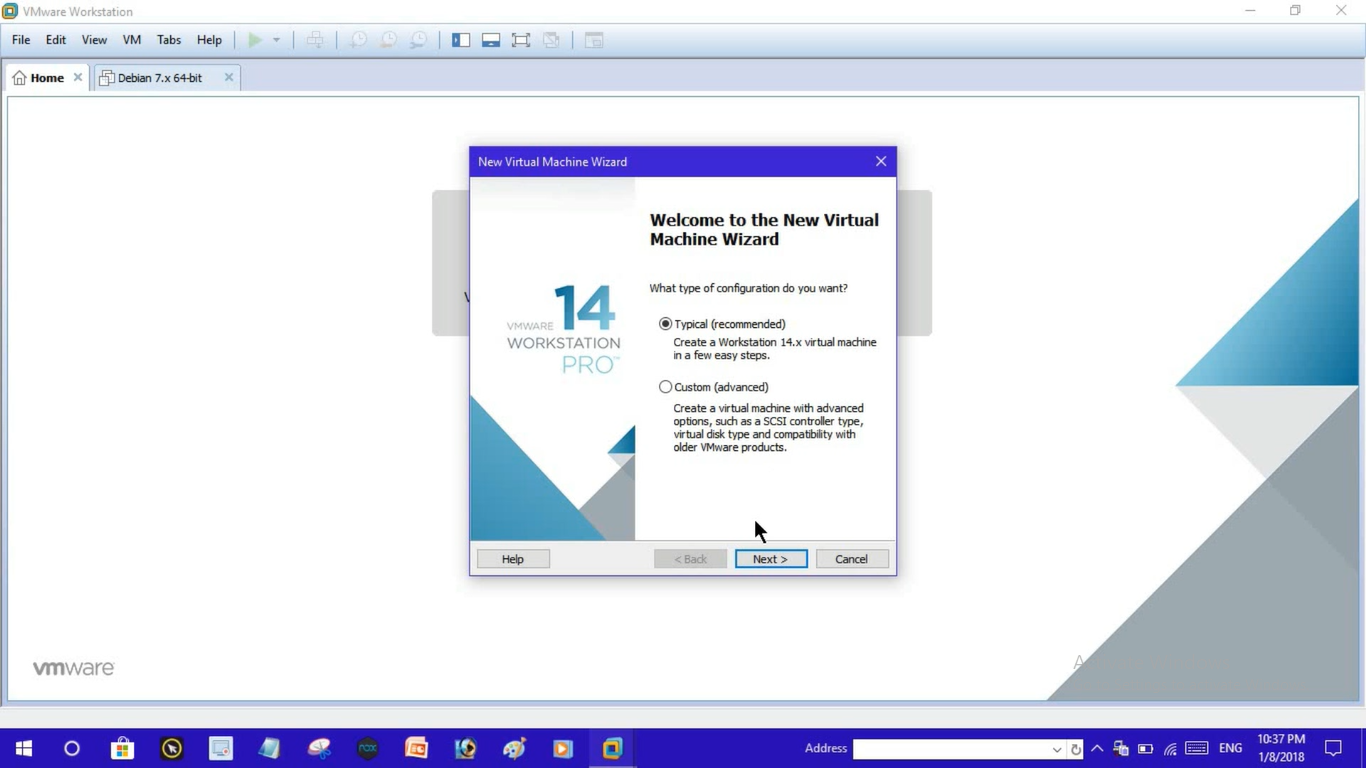Switch to the Debian 7.x 64-bit tab

[x=160, y=77]
